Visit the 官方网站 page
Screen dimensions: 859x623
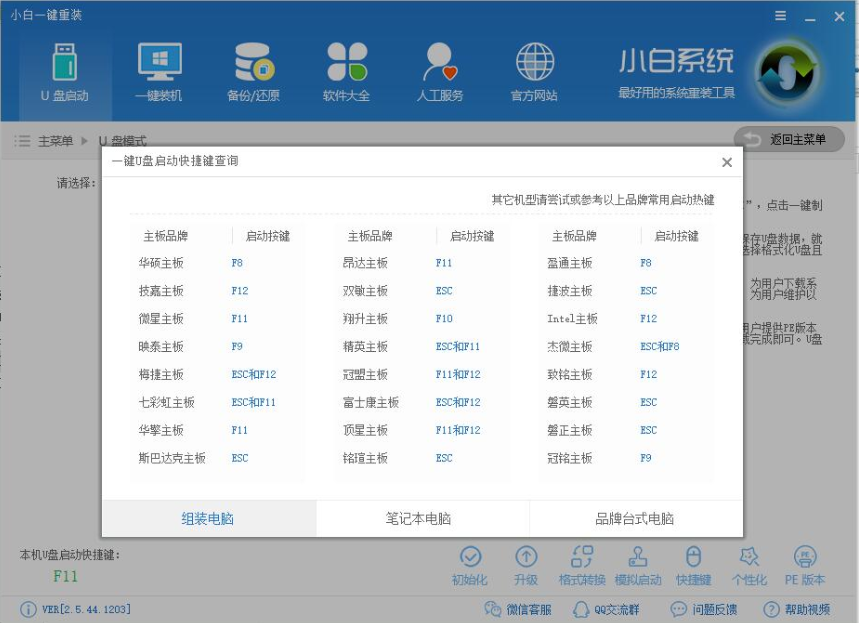536,72
